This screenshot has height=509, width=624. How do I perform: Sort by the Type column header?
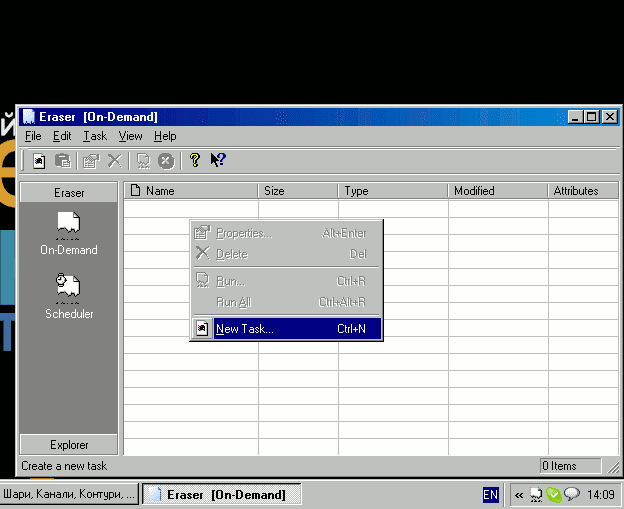pyautogui.click(x=393, y=191)
